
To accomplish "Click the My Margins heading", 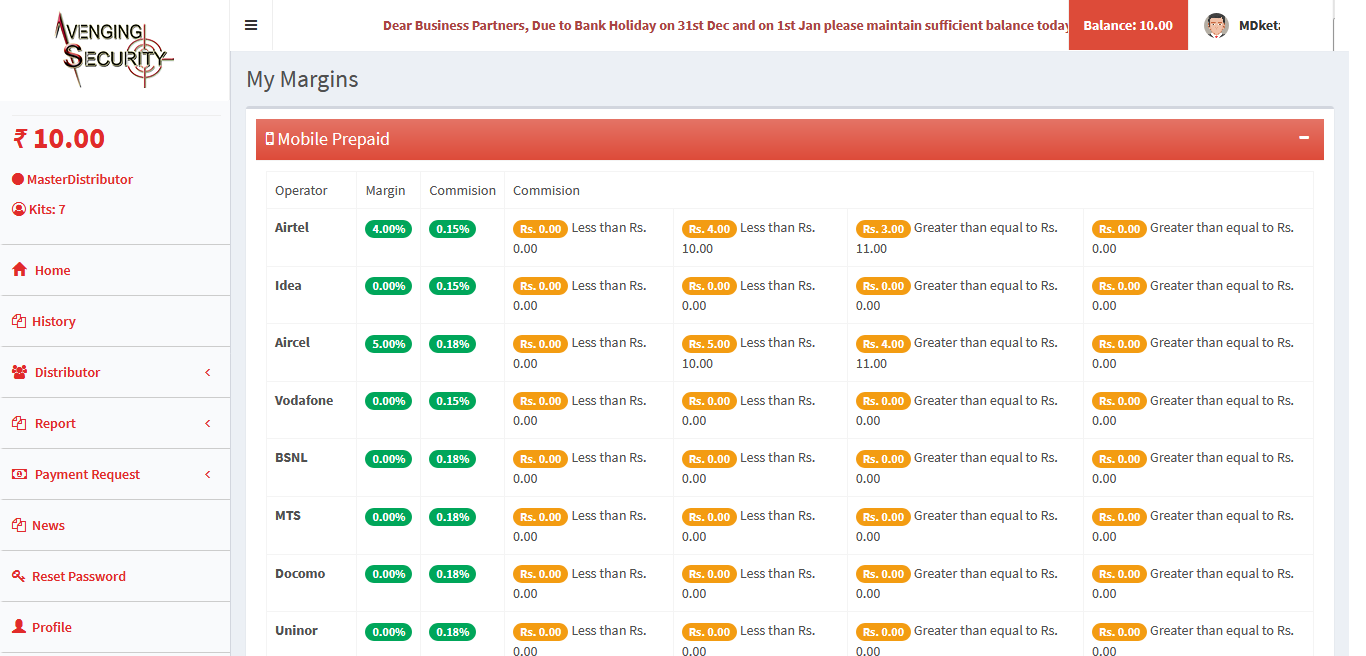I will [x=302, y=79].
